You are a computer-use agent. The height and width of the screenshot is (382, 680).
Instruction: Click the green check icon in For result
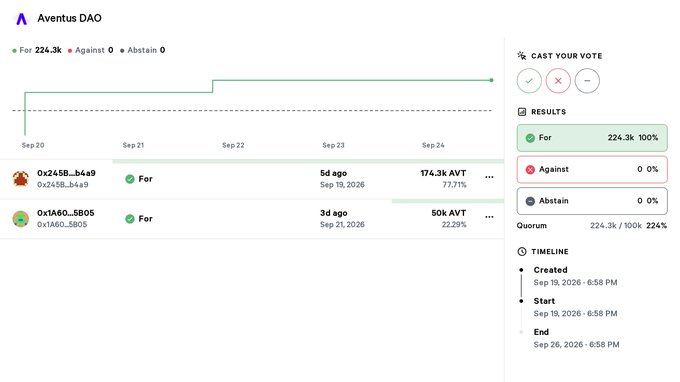click(530, 138)
